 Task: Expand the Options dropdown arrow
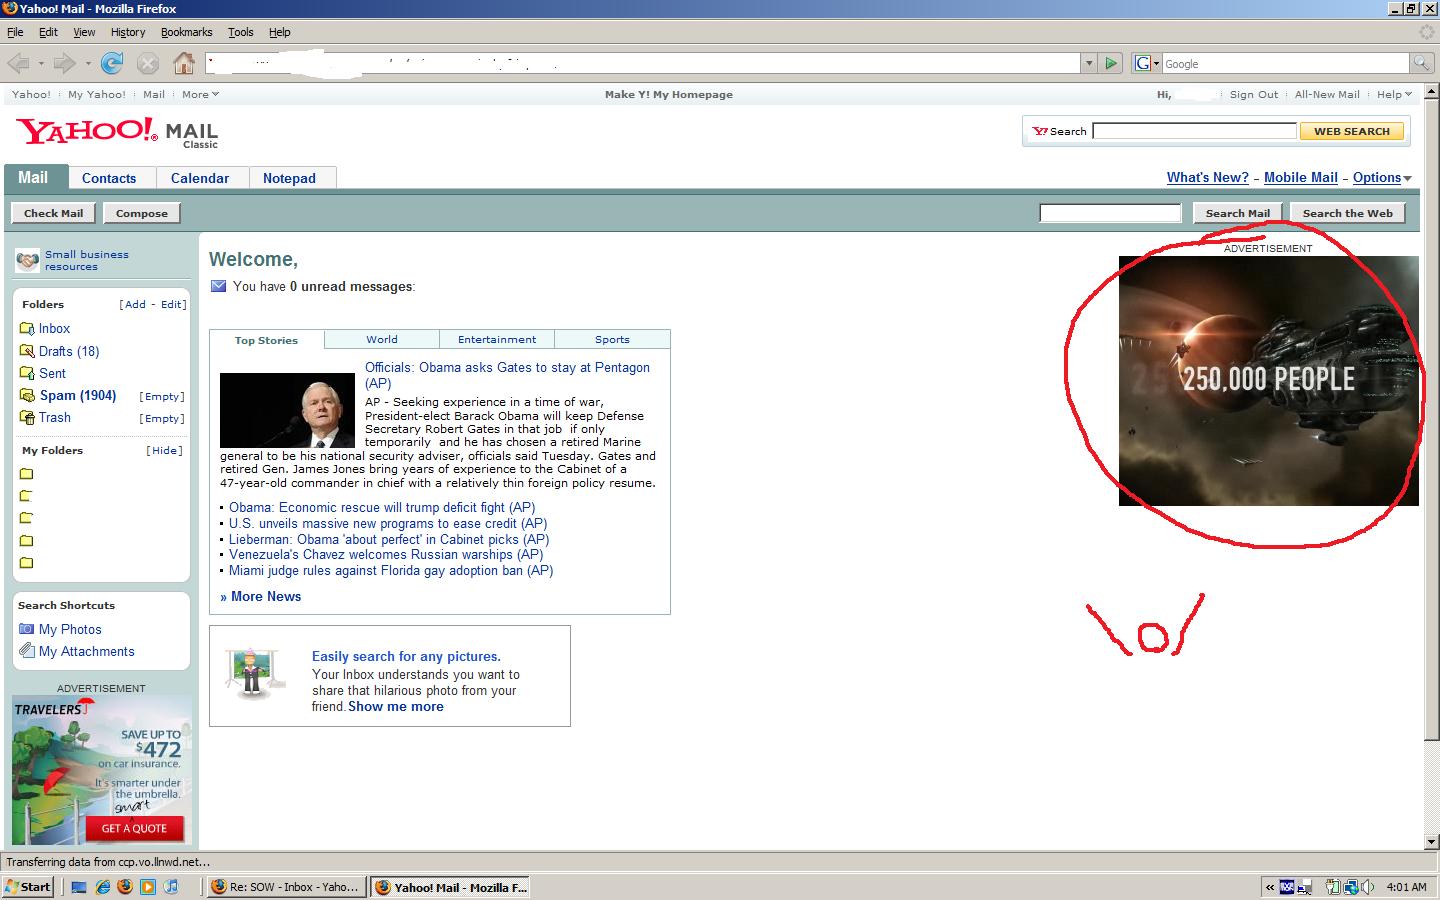pos(1407,179)
